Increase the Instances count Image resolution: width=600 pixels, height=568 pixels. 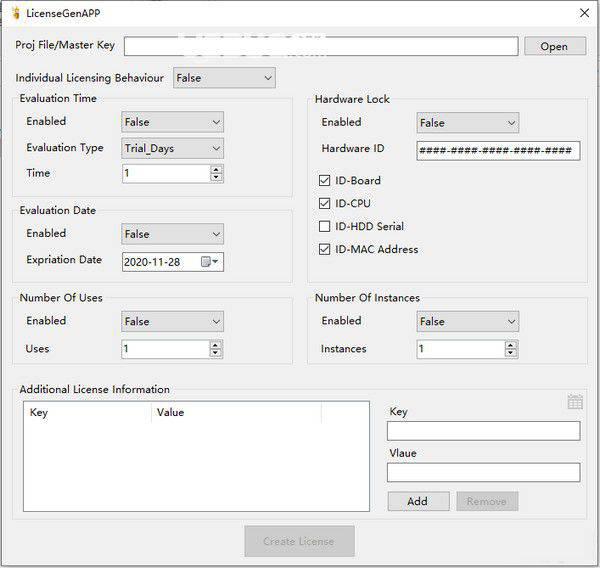[511, 345]
